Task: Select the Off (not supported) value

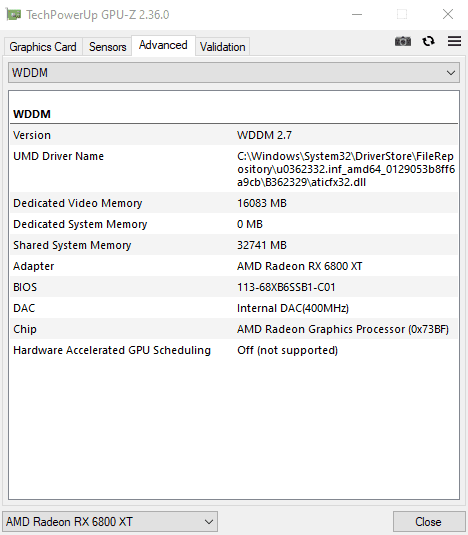Action: point(287,350)
